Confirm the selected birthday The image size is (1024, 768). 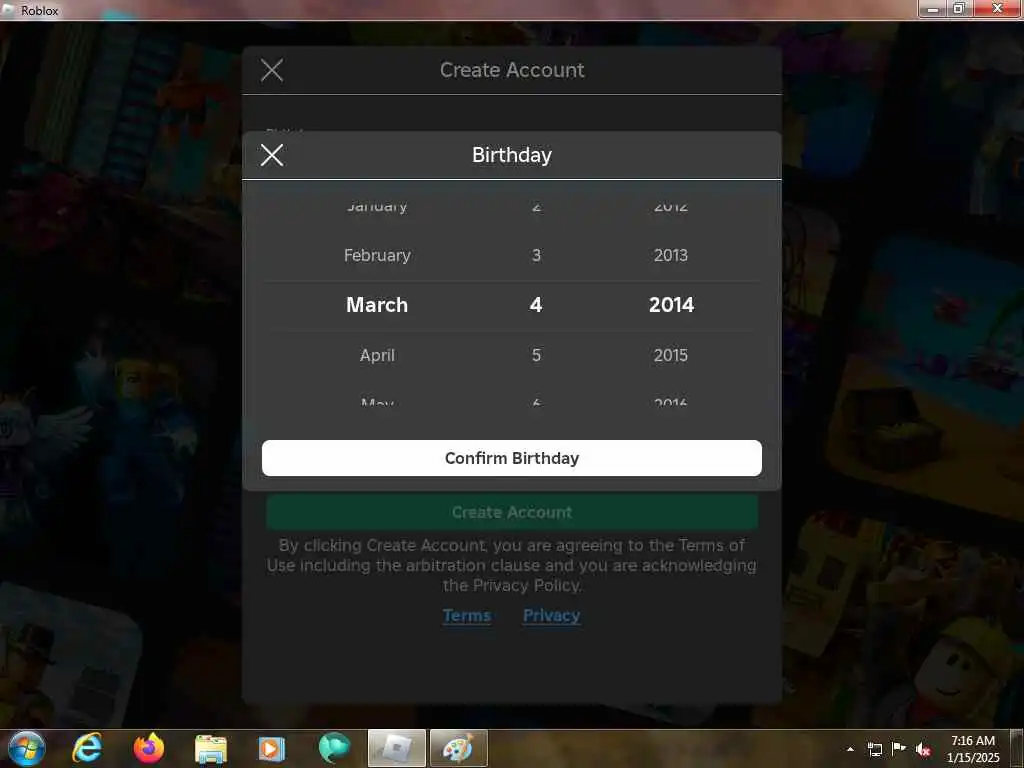click(x=511, y=458)
